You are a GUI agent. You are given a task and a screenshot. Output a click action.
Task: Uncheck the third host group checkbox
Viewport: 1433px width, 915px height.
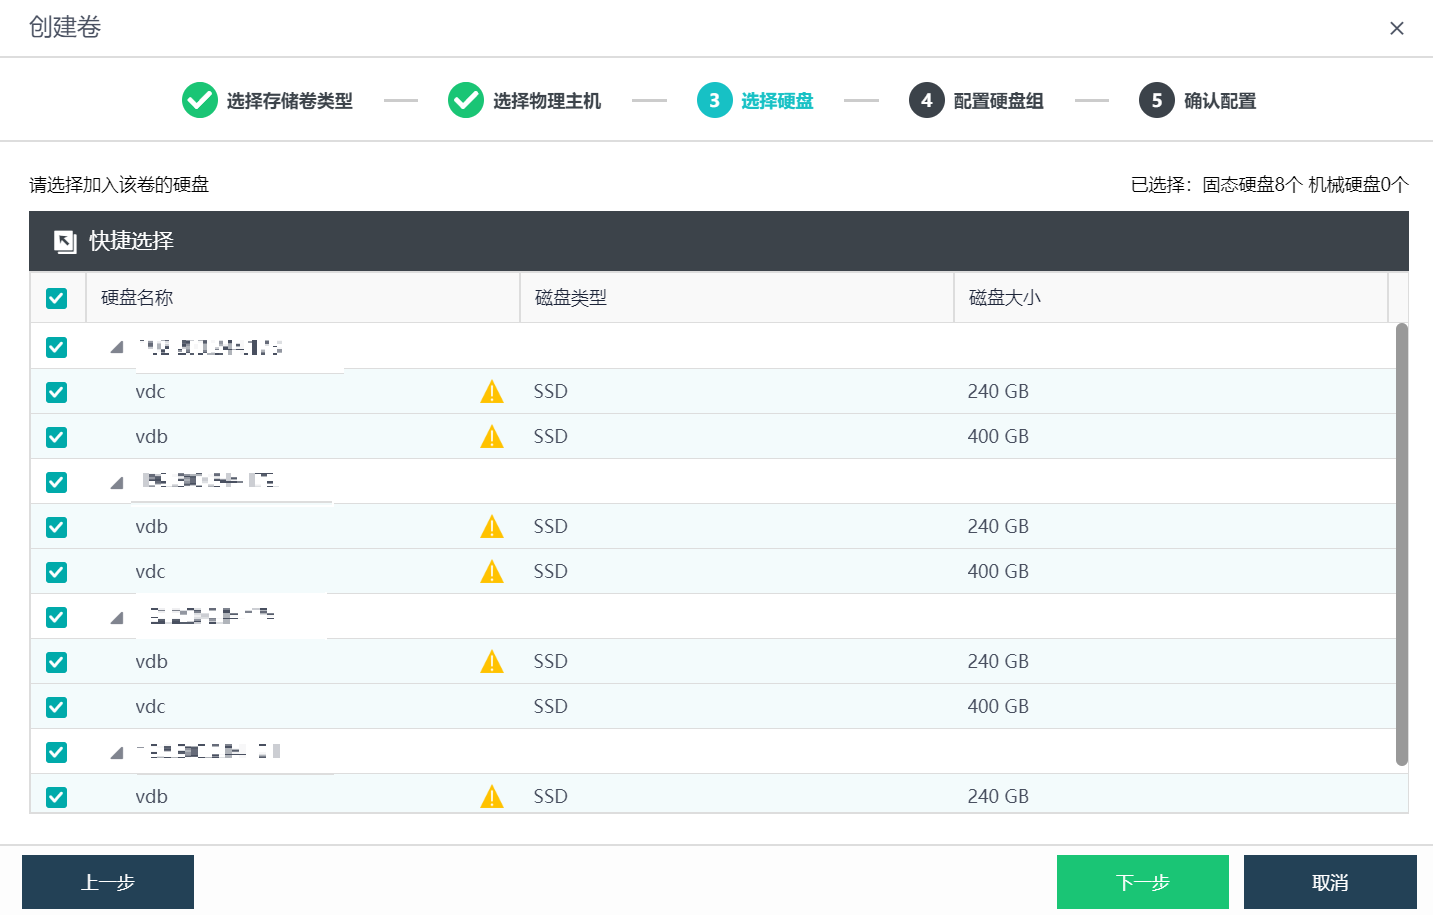pos(57,617)
